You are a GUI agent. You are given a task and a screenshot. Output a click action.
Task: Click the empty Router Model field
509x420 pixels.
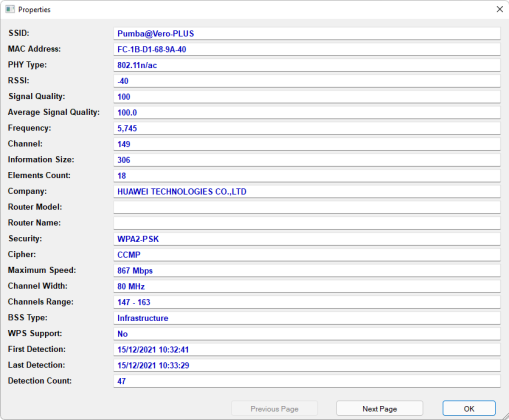click(x=307, y=207)
